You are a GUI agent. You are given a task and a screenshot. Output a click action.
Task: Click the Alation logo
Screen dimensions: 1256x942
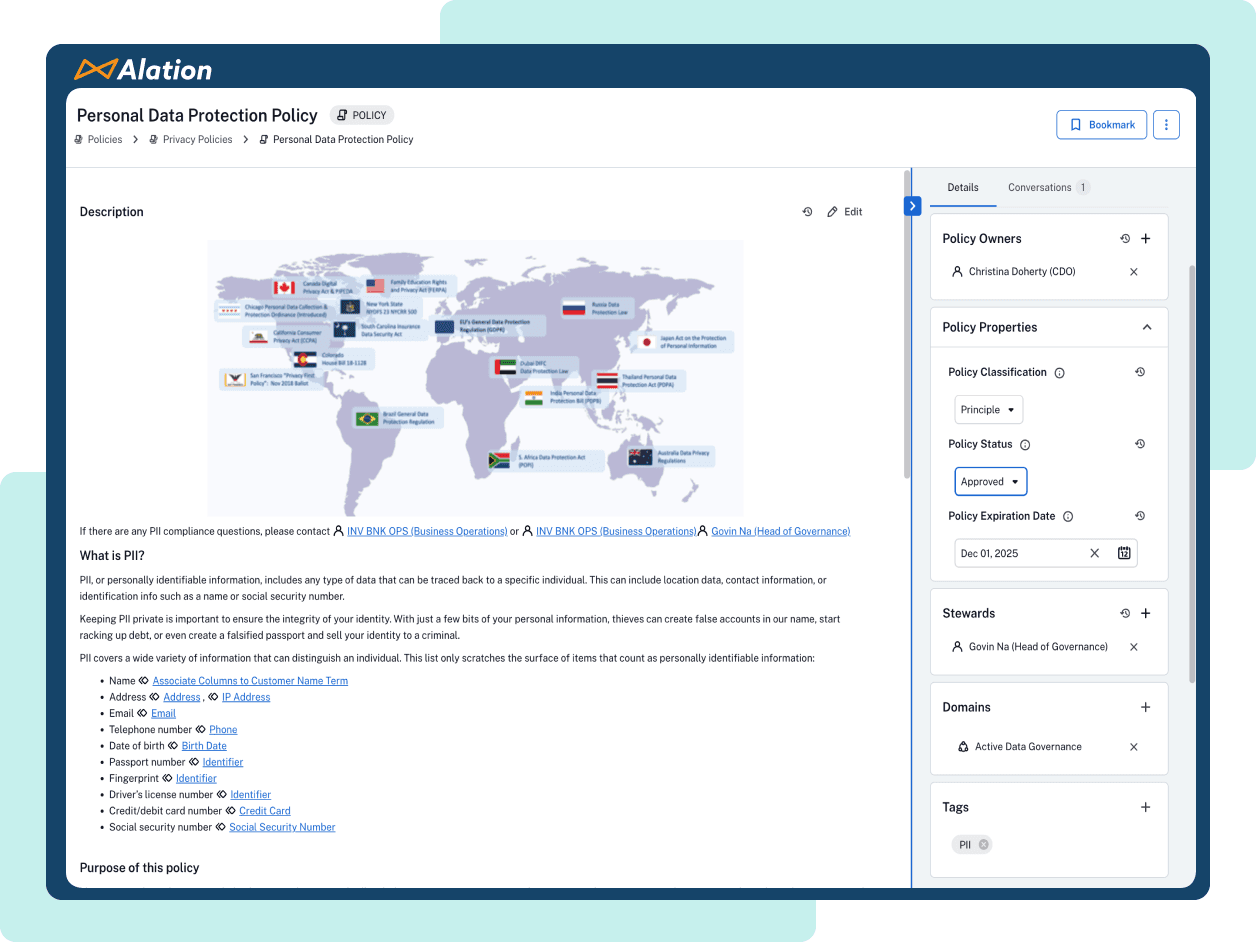pyautogui.click(x=143, y=70)
